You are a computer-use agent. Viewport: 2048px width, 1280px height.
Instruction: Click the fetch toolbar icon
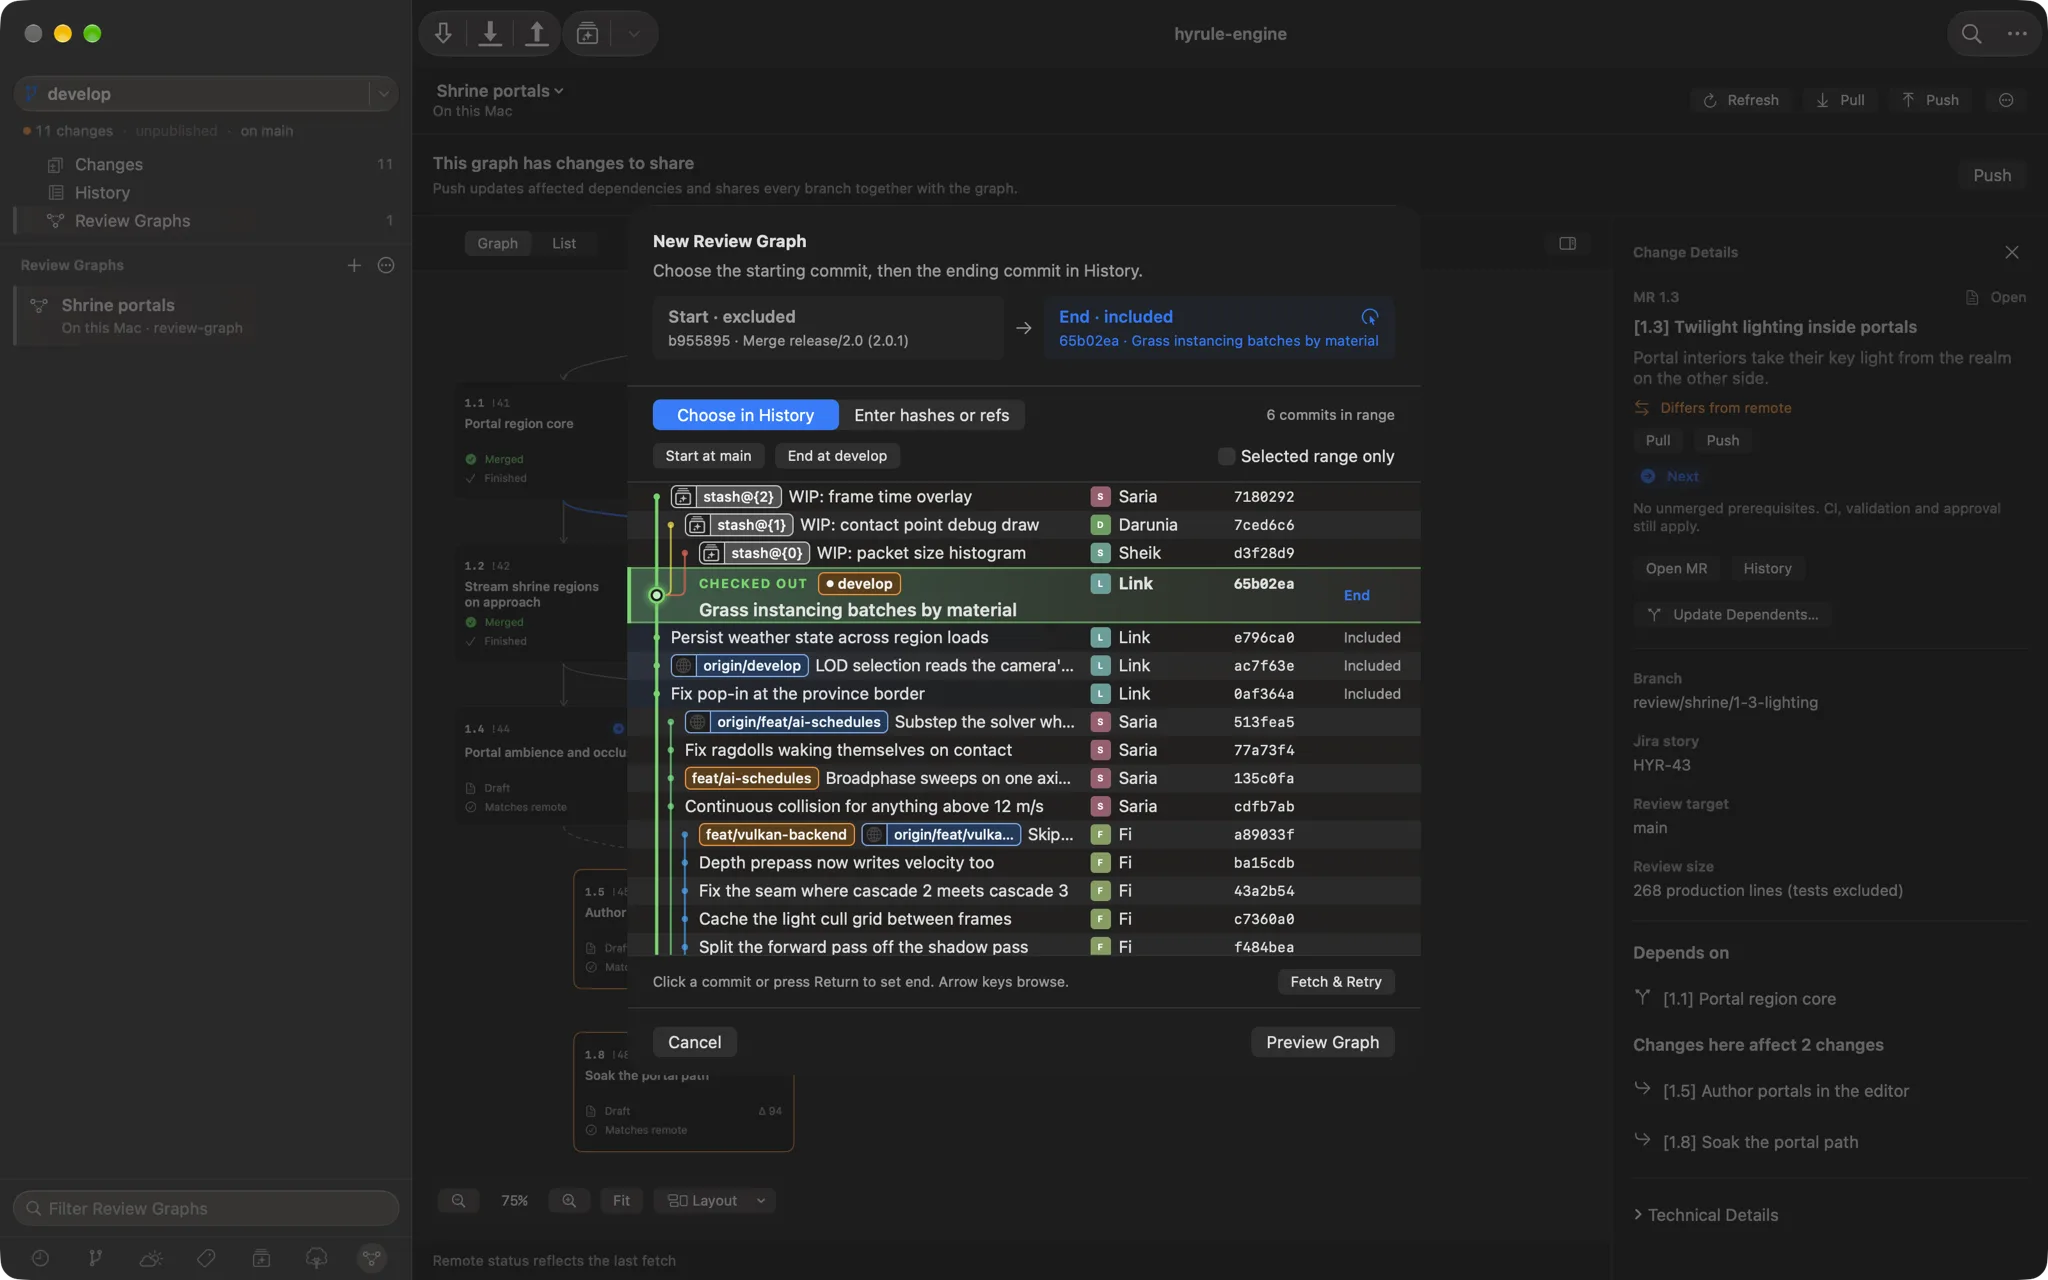[x=443, y=34]
